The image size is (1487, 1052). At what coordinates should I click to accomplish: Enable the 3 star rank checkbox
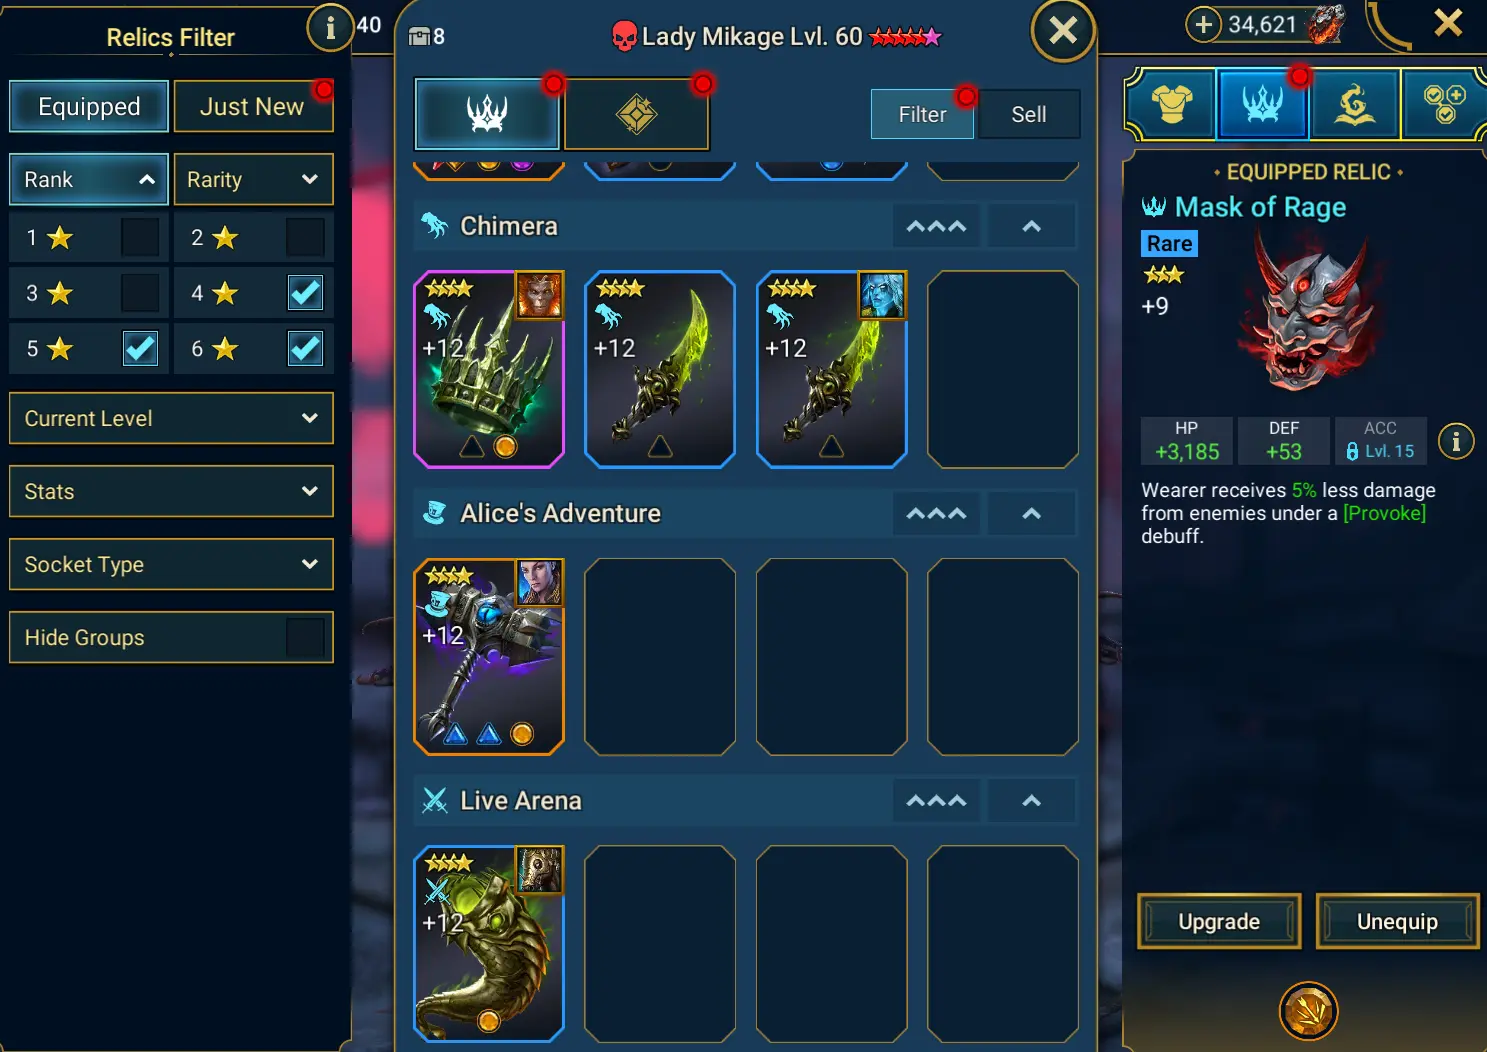tap(140, 293)
